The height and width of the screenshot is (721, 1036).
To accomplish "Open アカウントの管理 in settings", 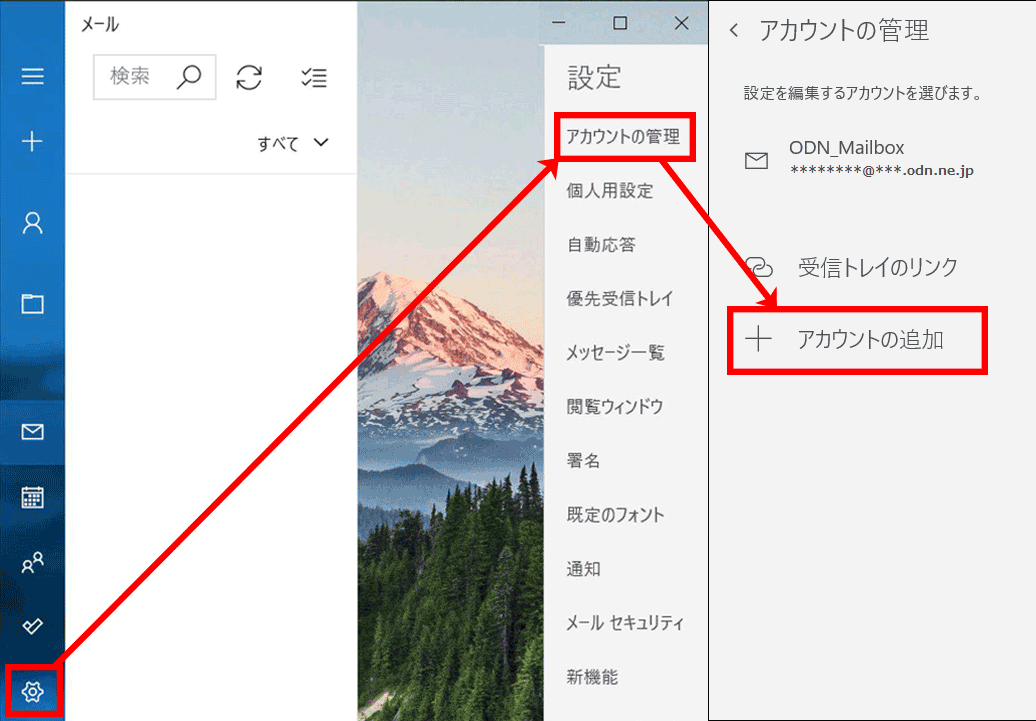I will 623,137.
